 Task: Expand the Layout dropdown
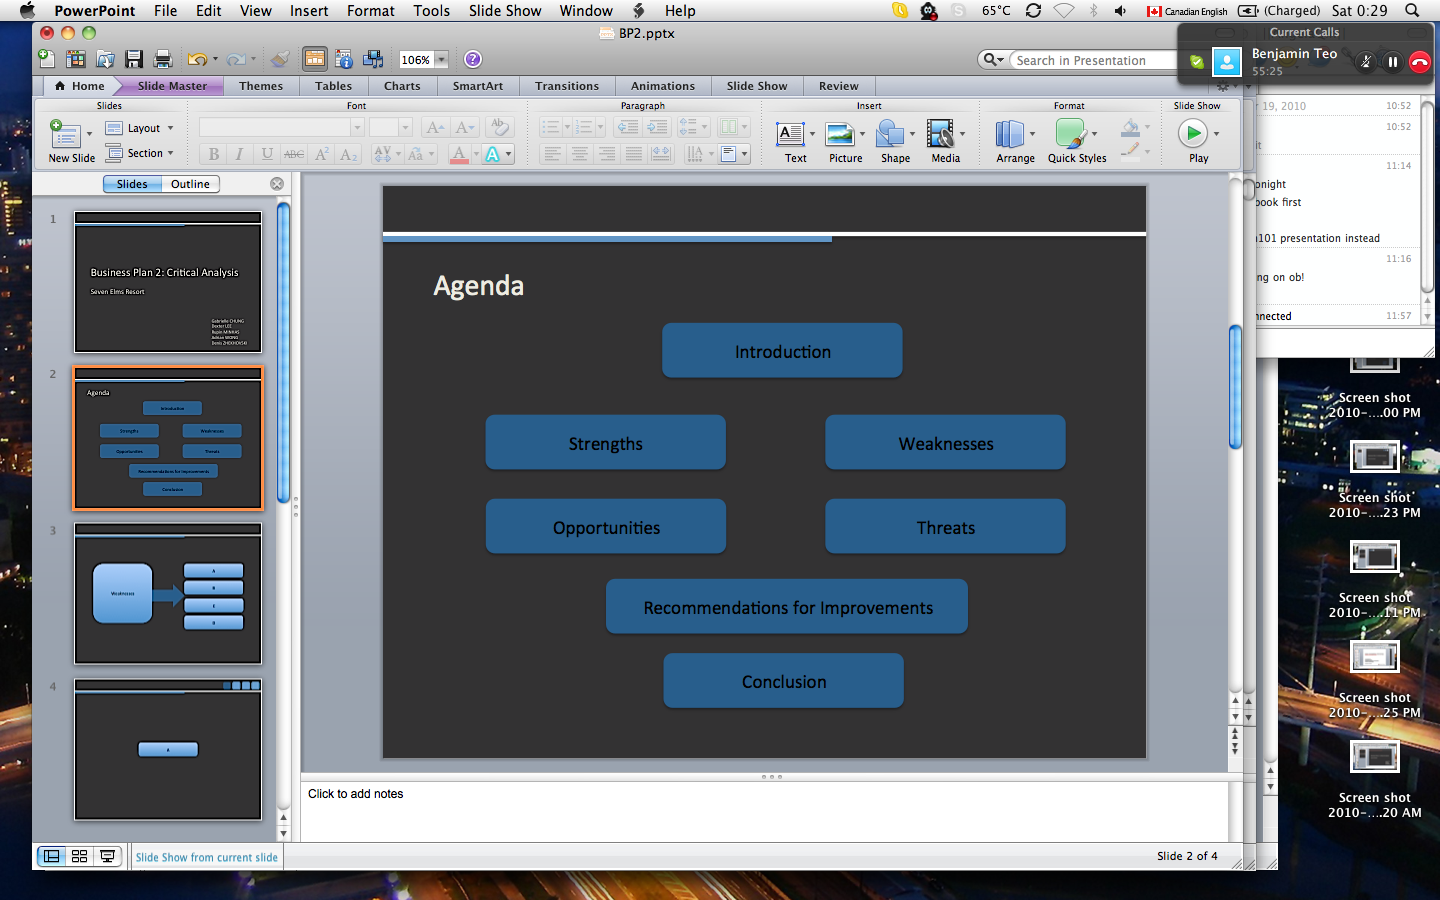[x=170, y=128]
